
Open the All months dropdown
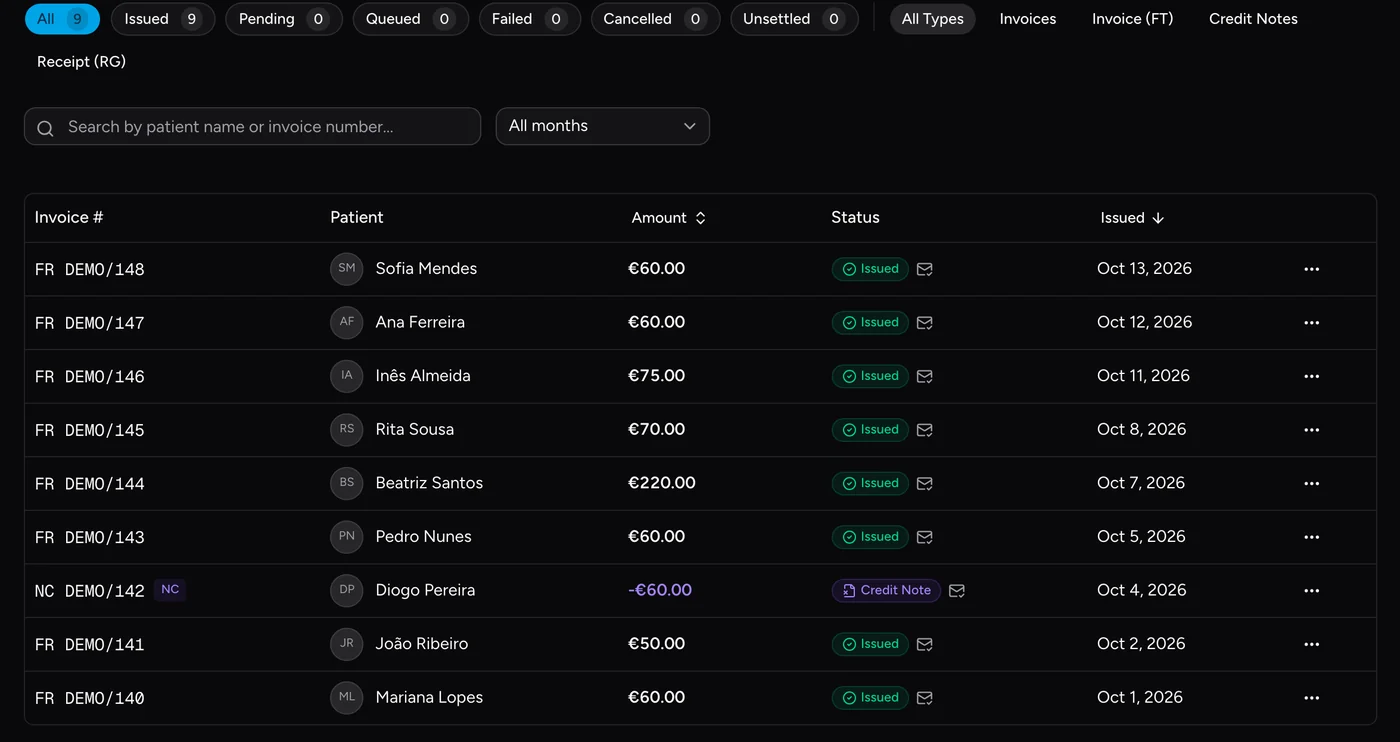[603, 126]
